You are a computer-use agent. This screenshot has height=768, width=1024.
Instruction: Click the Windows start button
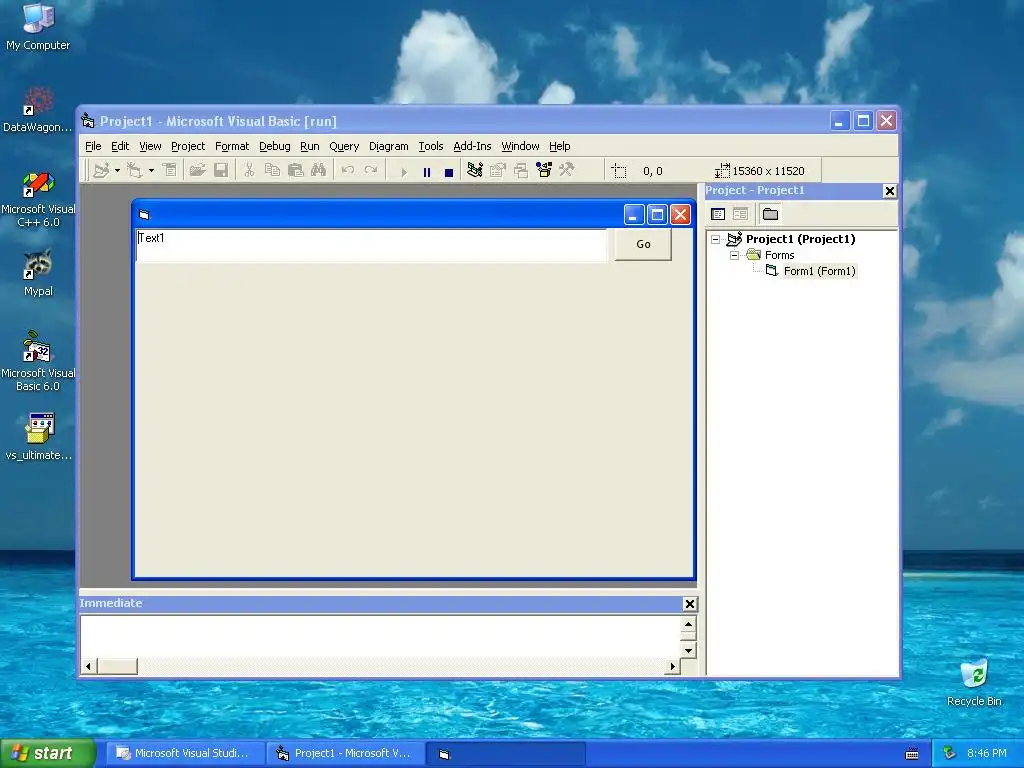click(x=48, y=754)
